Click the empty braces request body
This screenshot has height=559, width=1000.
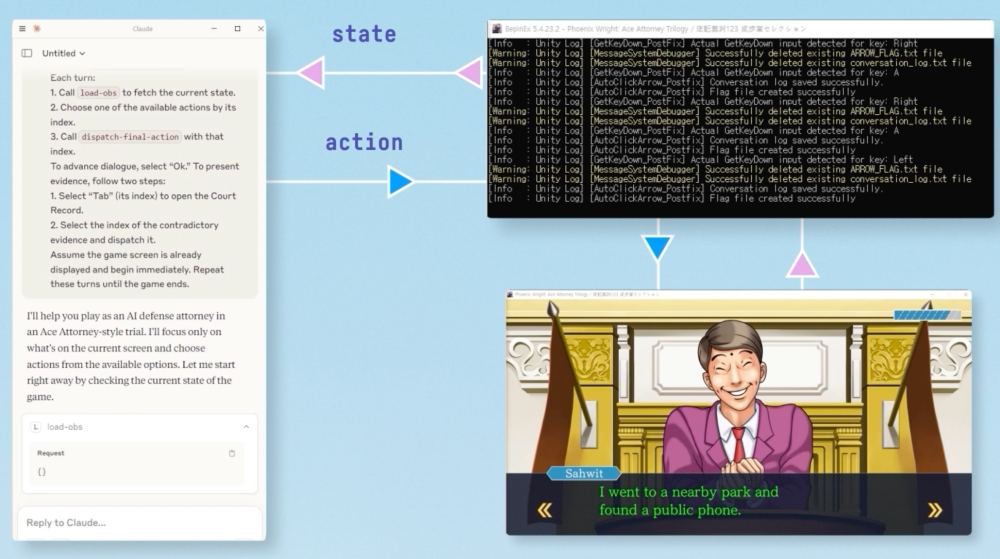tap(41, 472)
